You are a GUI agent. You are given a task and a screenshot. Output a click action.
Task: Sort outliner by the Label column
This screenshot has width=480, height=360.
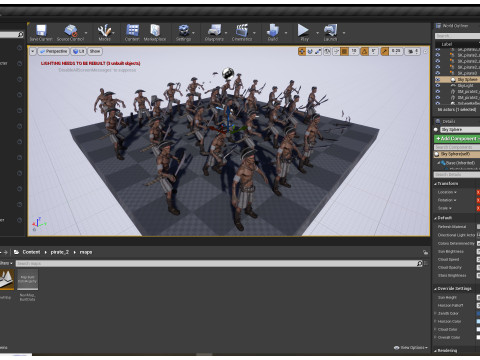[x=447, y=44]
